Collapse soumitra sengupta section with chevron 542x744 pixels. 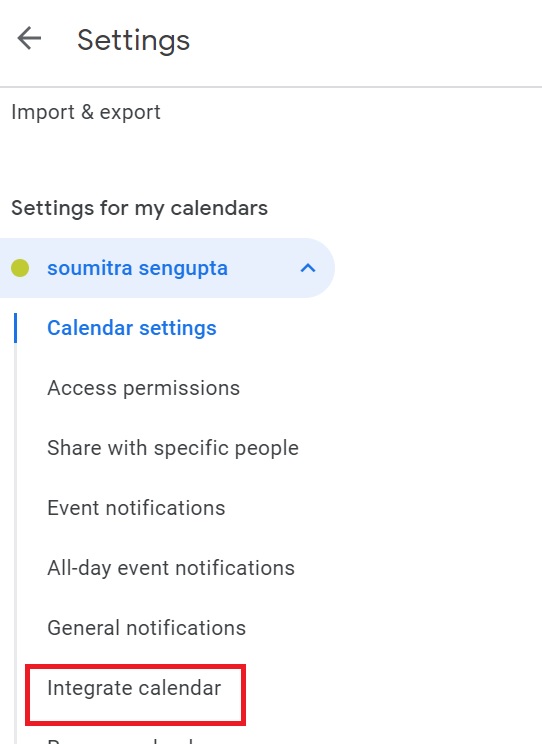coord(308,268)
